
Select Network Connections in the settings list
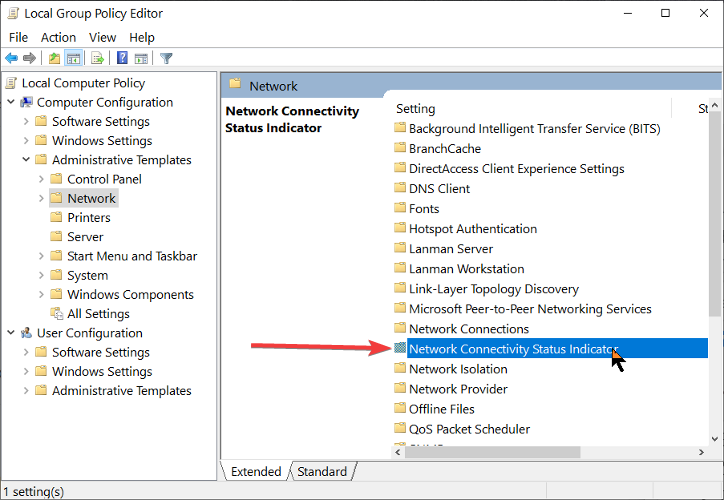[469, 329]
